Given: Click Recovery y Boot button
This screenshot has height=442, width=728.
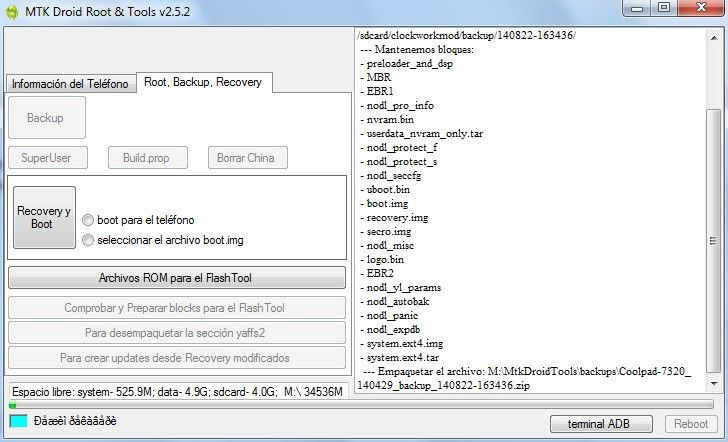Looking at the screenshot, I should point(44,217).
